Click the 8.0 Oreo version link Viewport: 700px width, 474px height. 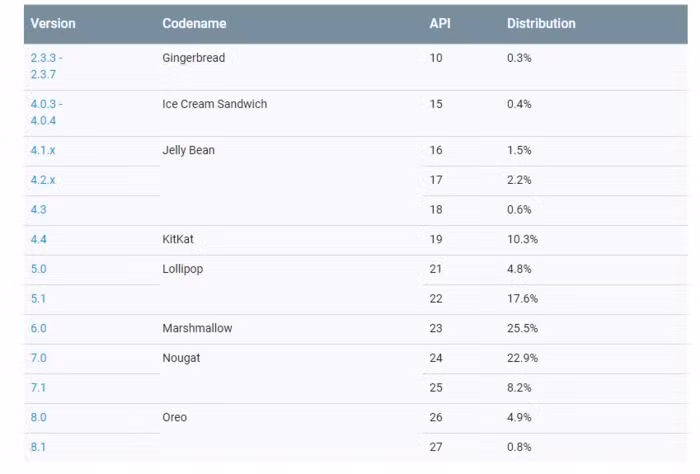39,417
